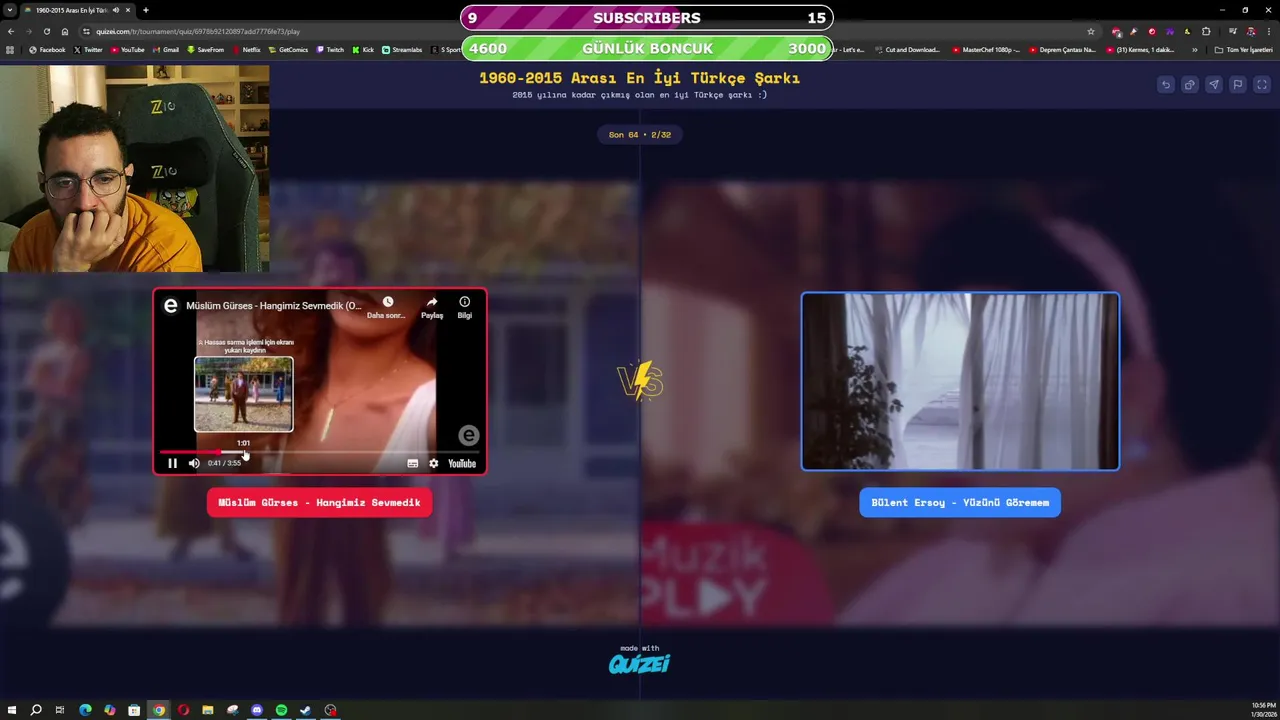Open Task View on taskbar
Screen dimensions: 1280x720
[60, 710]
